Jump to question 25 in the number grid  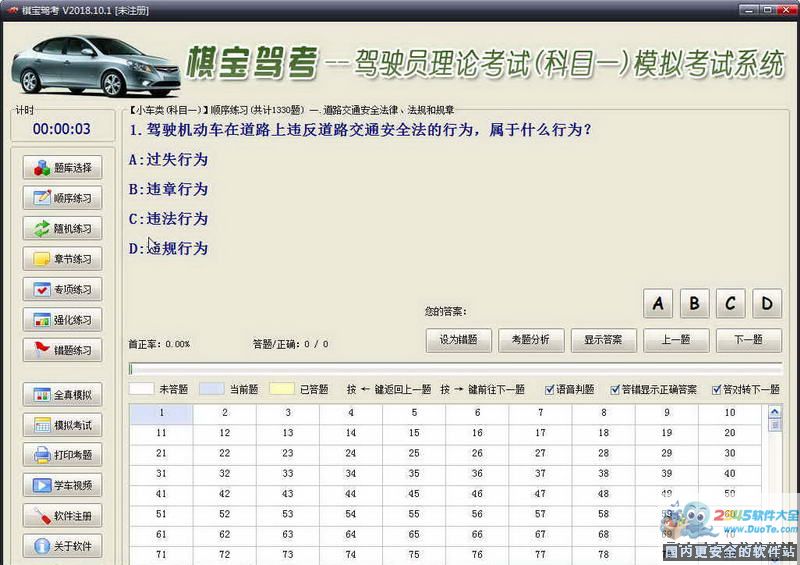click(x=414, y=453)
